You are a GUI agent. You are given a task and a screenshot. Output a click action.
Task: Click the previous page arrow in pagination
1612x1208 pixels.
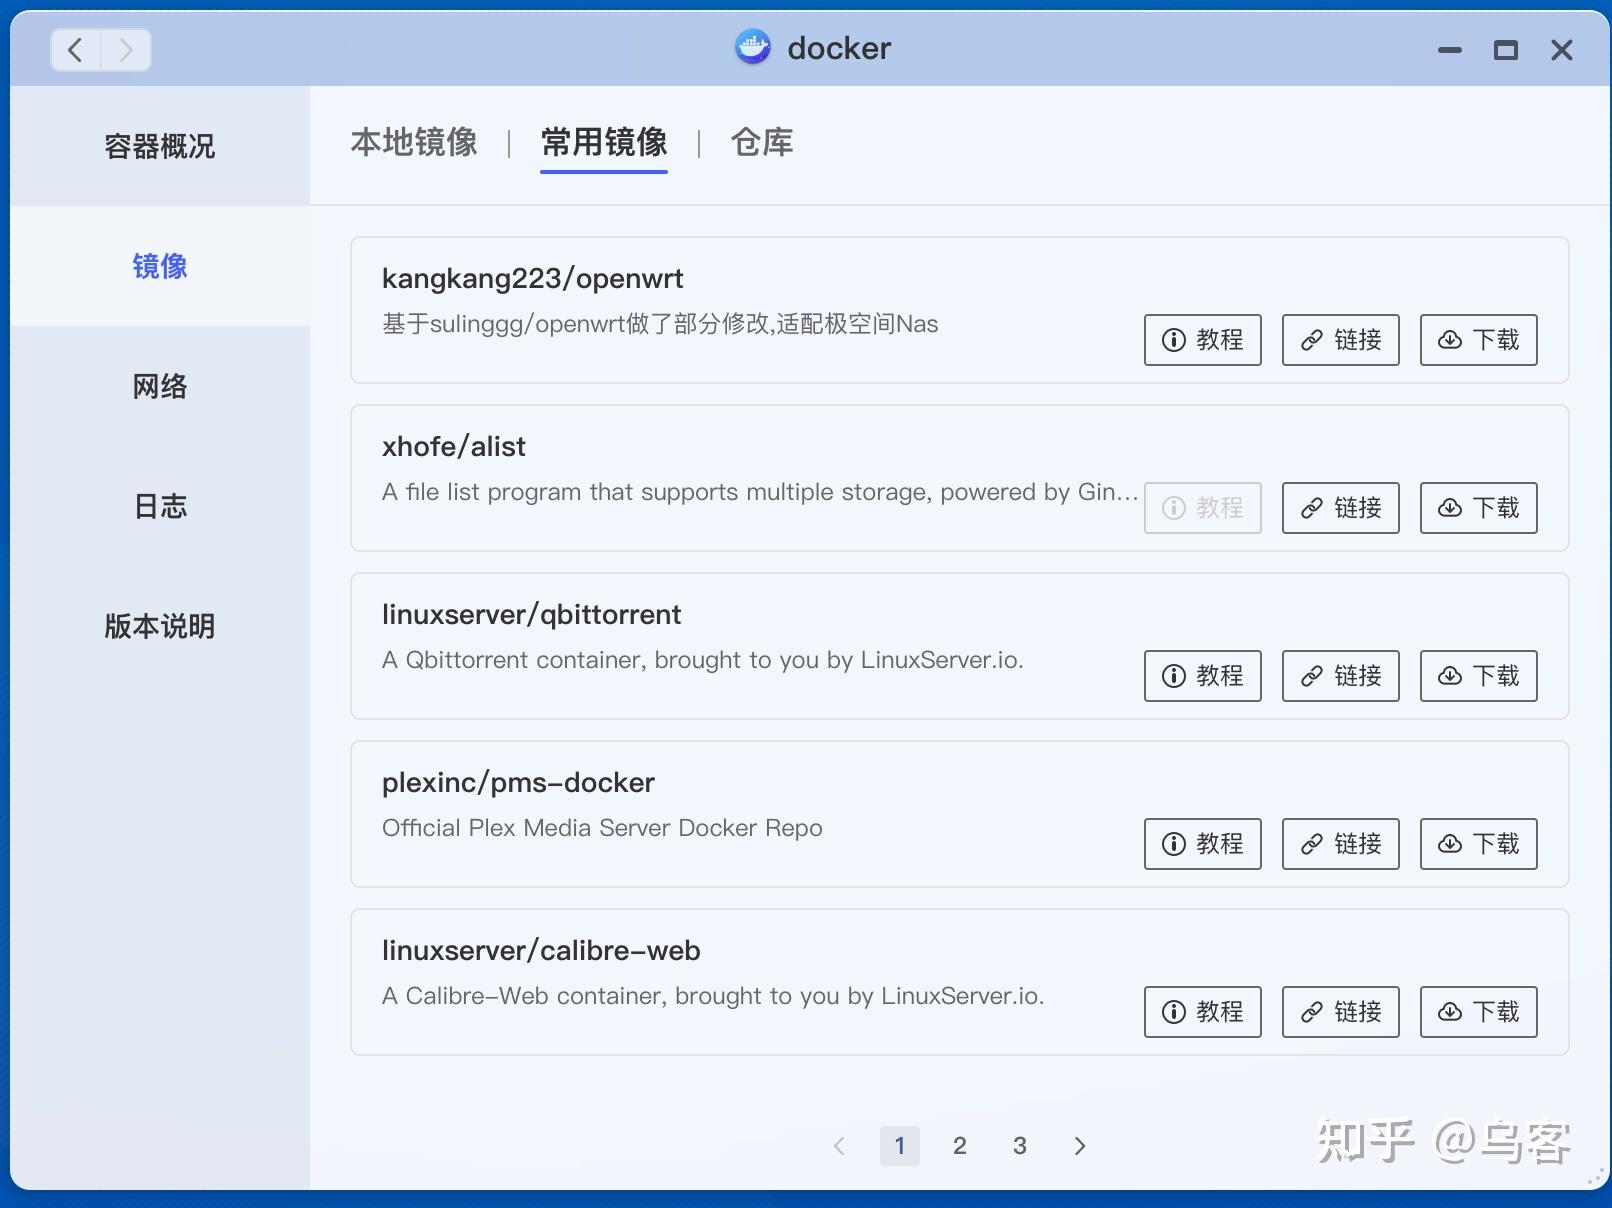coord(840,1146)
